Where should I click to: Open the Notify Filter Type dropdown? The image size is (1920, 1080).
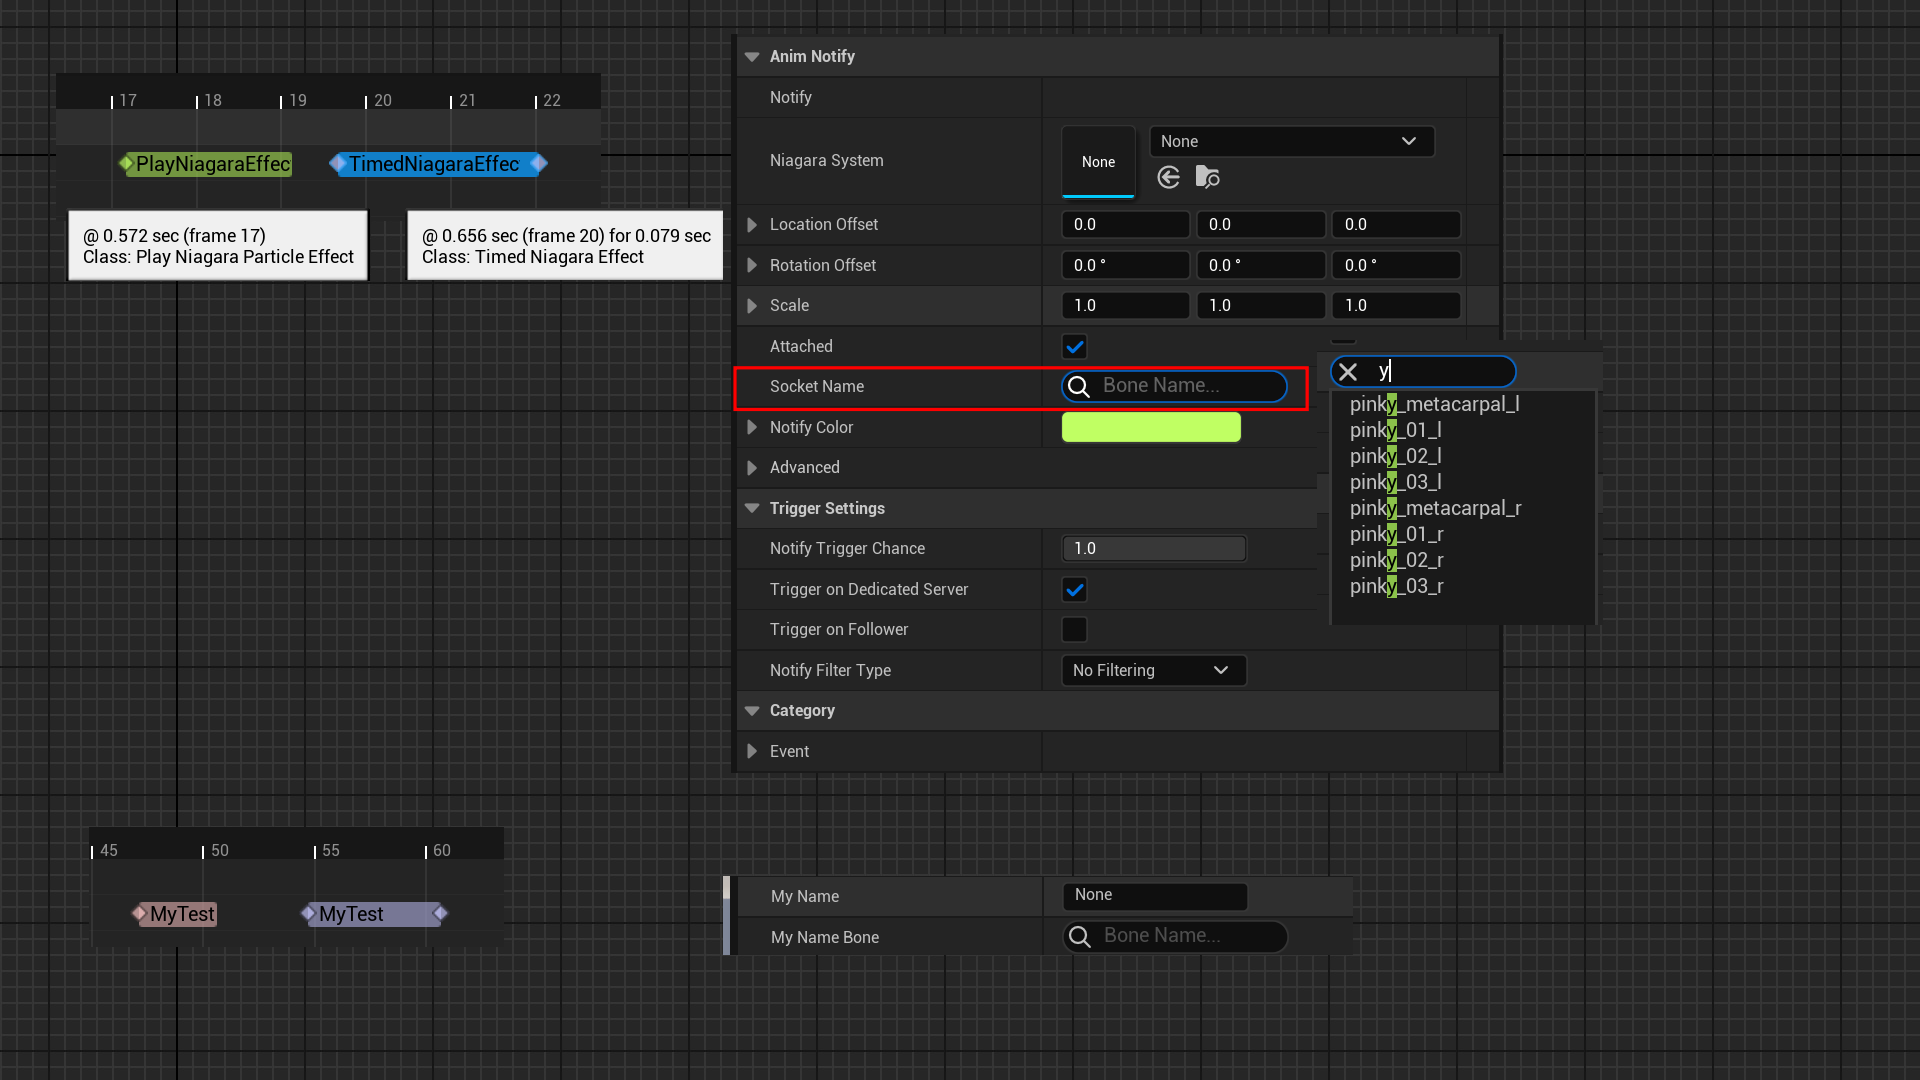coord(1153,671)
